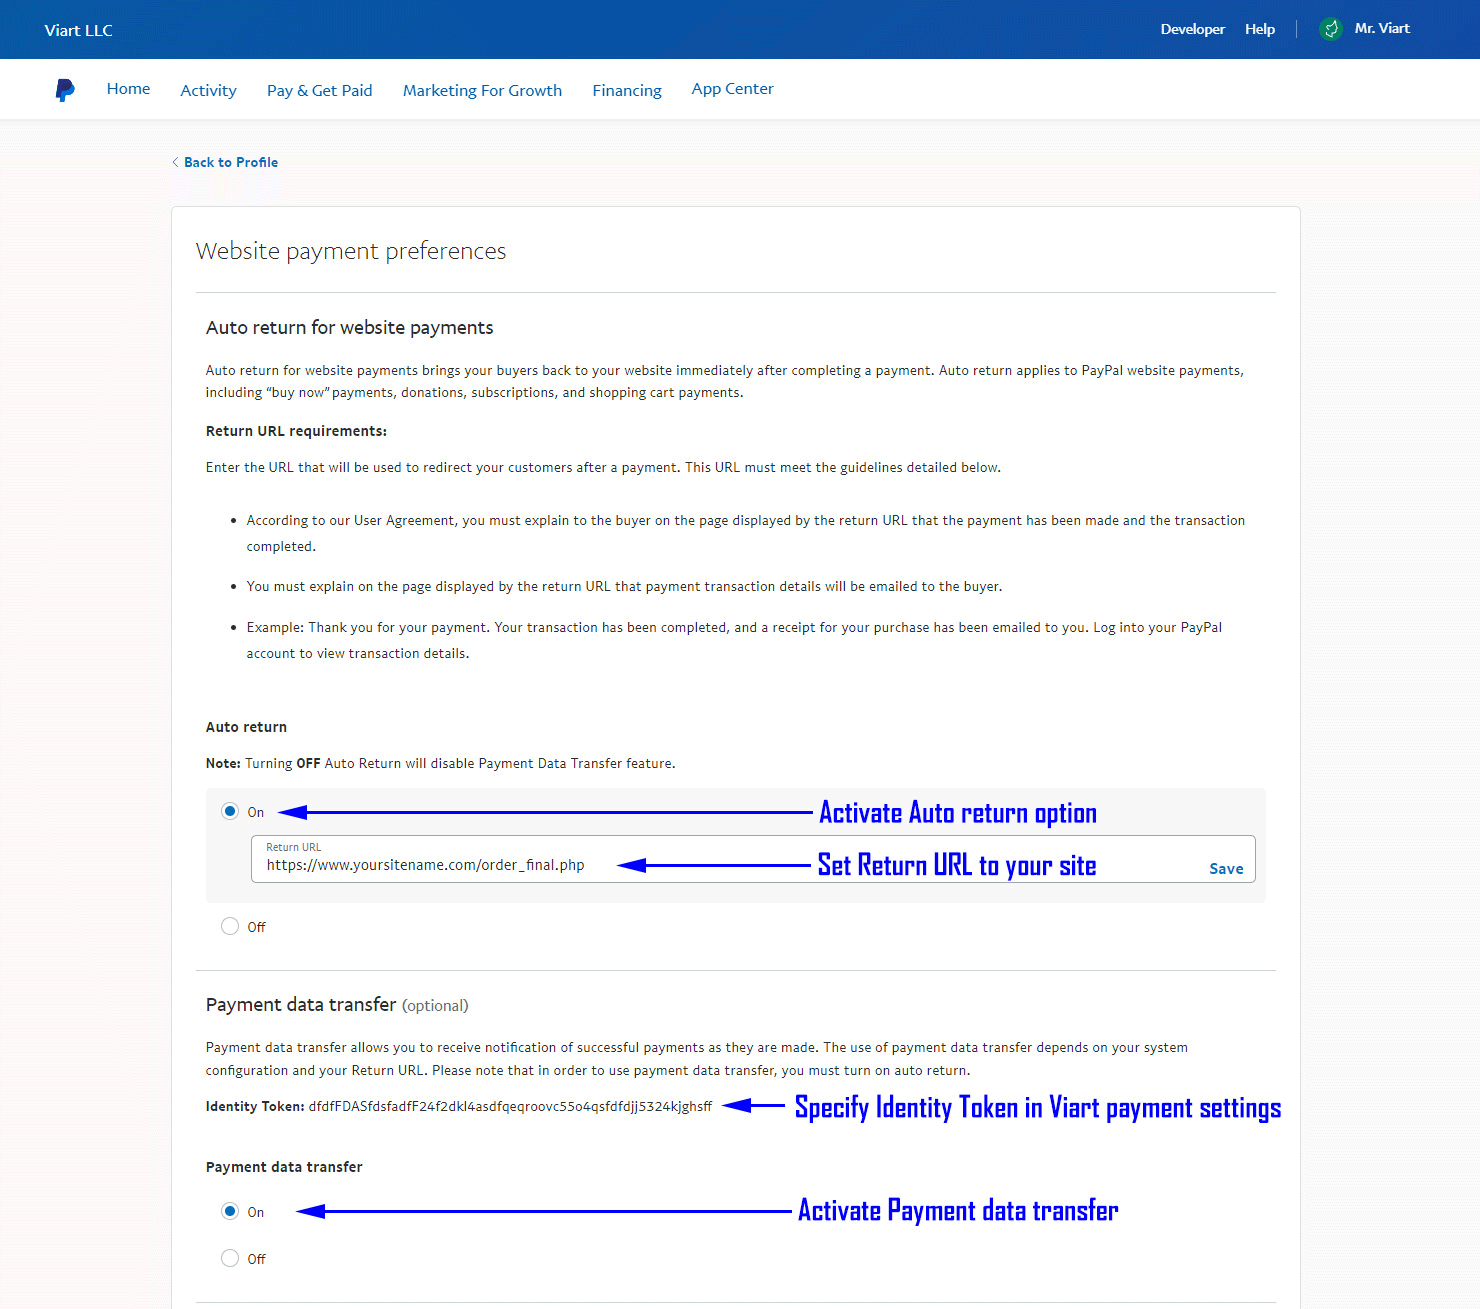The height and width of the screenshot is (1309, 1480).
Task: Click the Note about turning OFF Auto Return
Action: click(x=440, y=763)
